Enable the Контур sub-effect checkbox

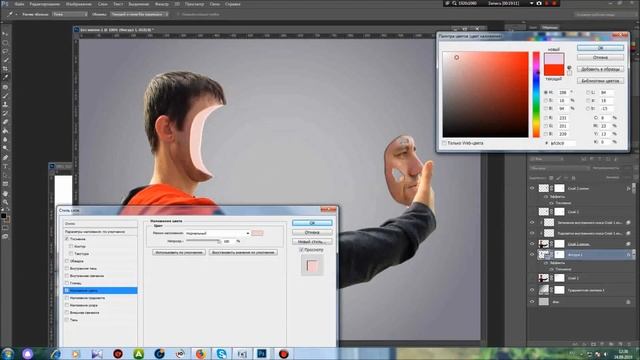tap(71, 246)
